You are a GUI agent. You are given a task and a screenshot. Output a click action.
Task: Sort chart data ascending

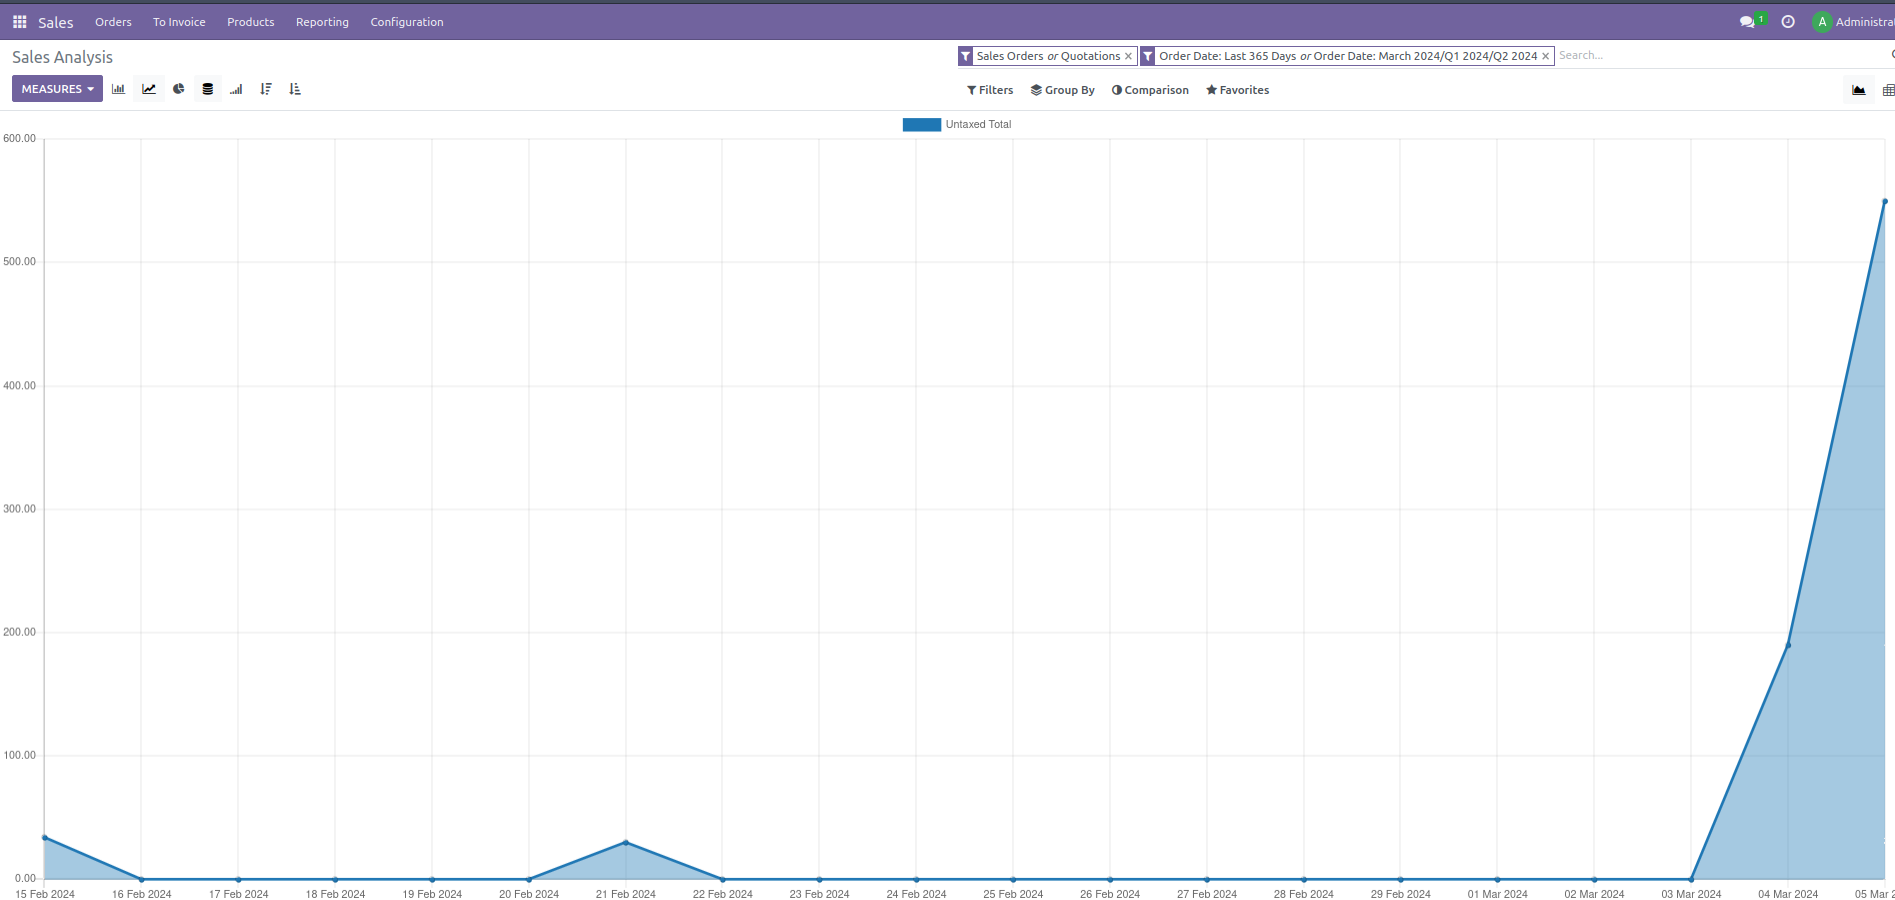click(295, 89)
